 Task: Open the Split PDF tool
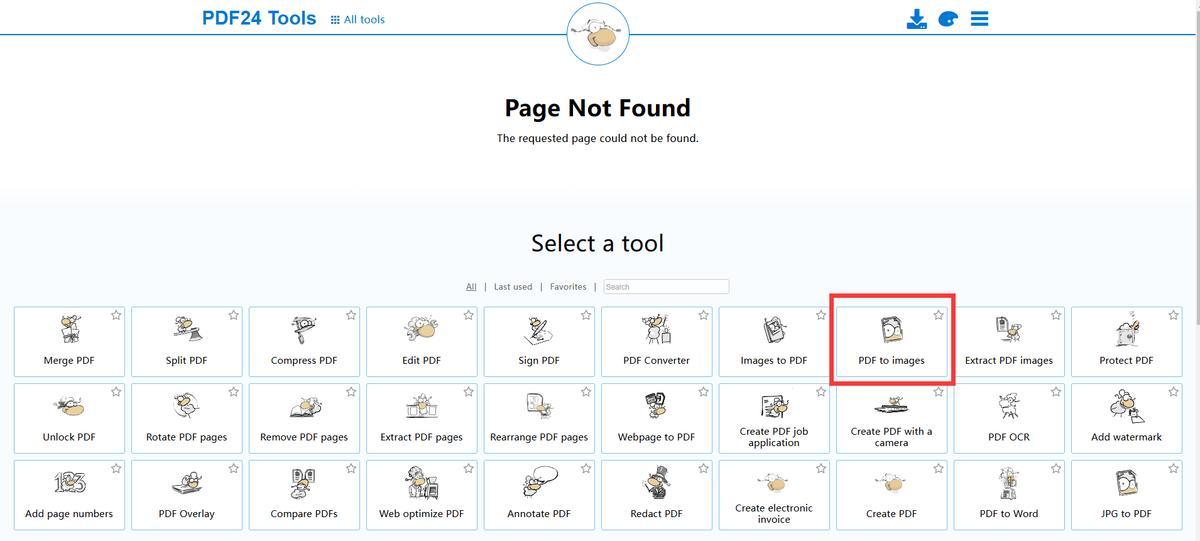click(186, 341)
